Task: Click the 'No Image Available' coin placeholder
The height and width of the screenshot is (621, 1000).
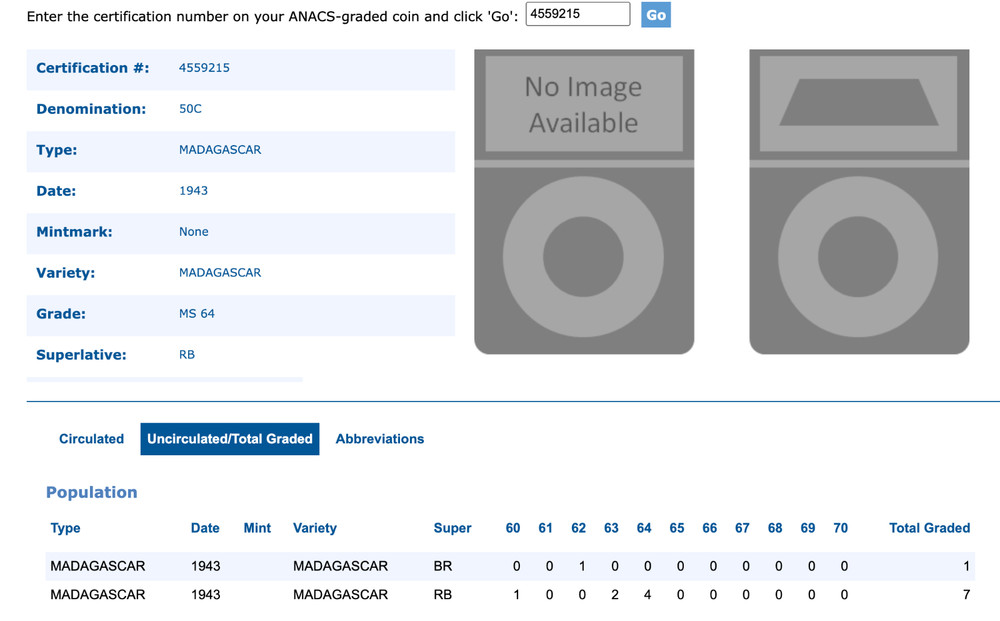Action: pos(584,201)
